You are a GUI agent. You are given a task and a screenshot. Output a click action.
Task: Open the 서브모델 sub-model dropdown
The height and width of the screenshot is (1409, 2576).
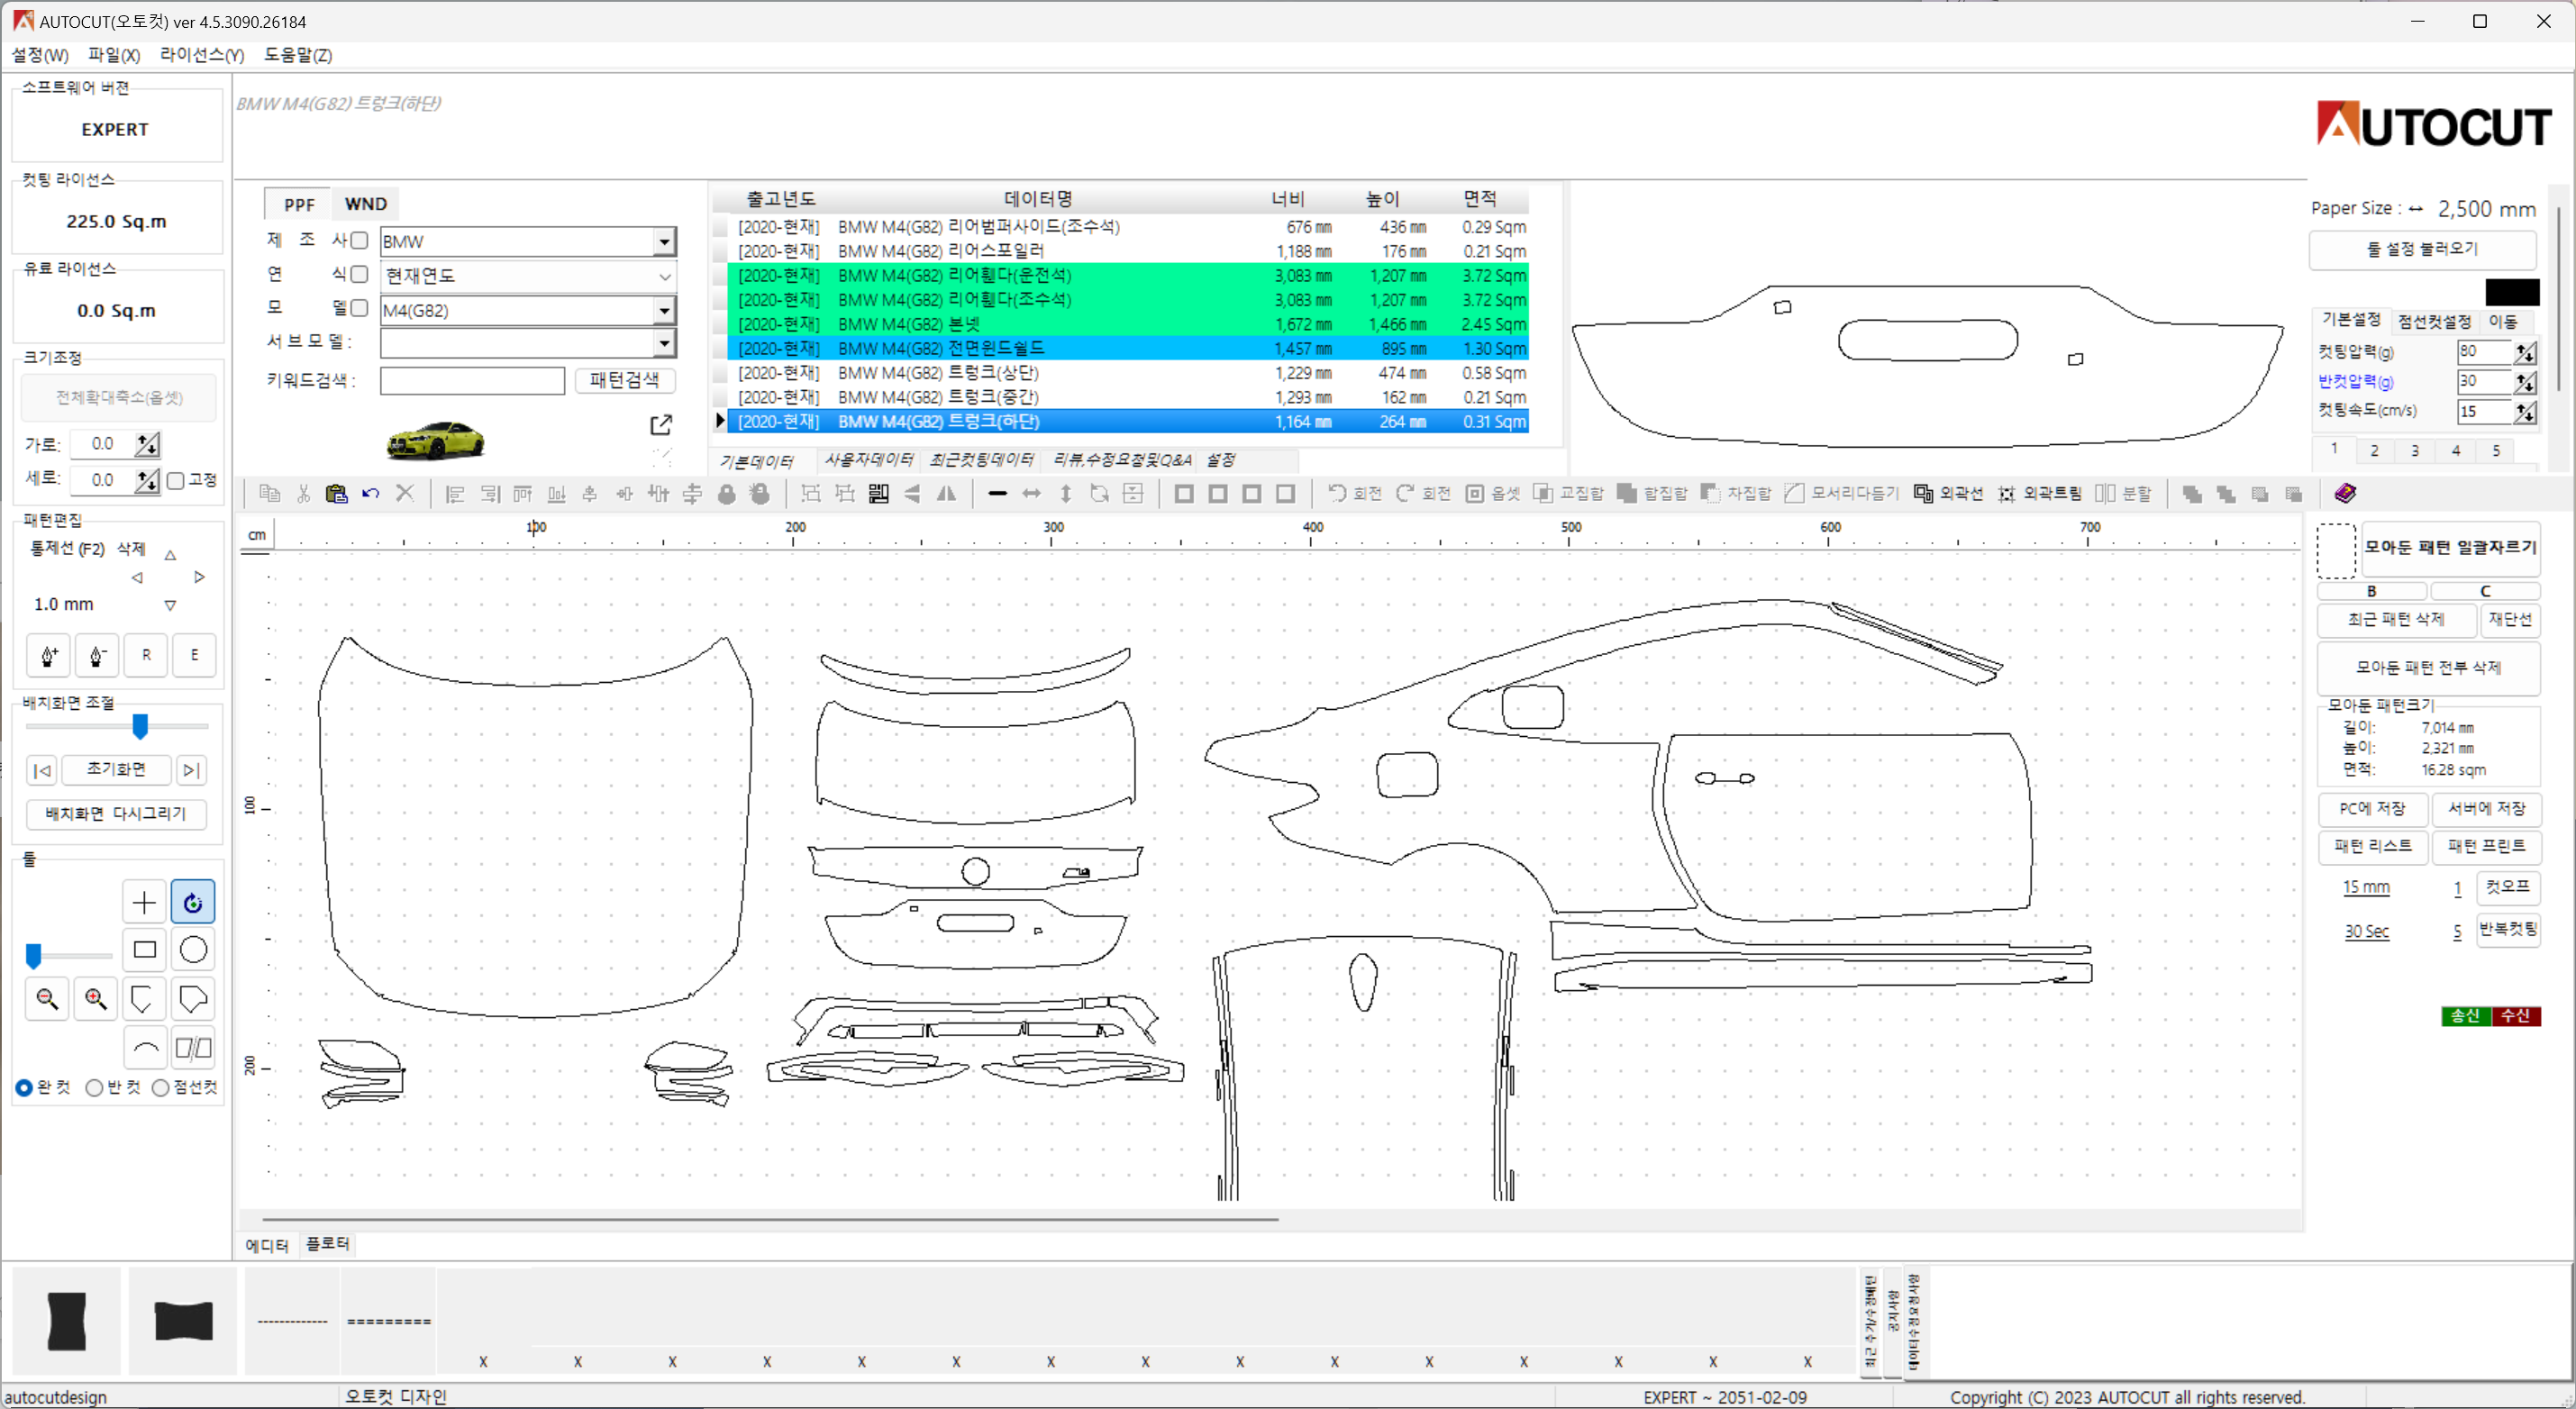point(664,343)
